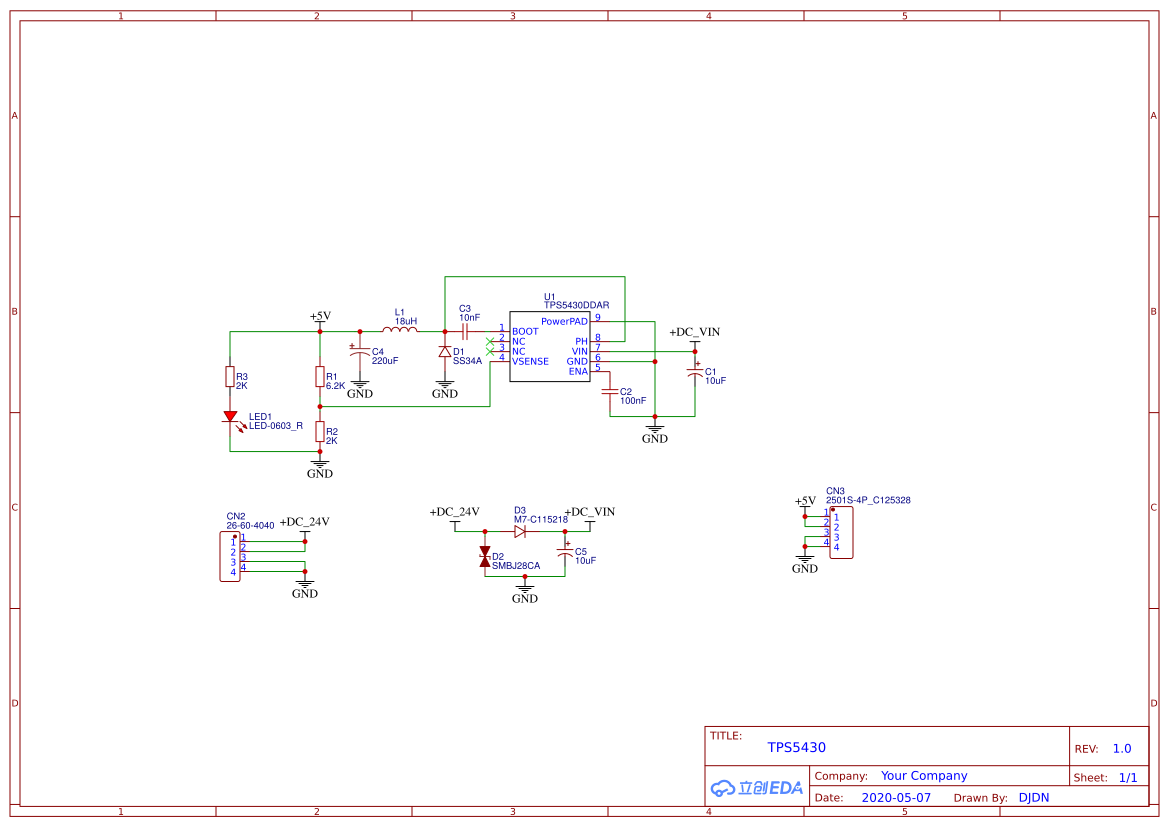Viewport: 1169px width, 827px height.
Task: Click the 6.2K value of R1
Action: tap(335, 386)
